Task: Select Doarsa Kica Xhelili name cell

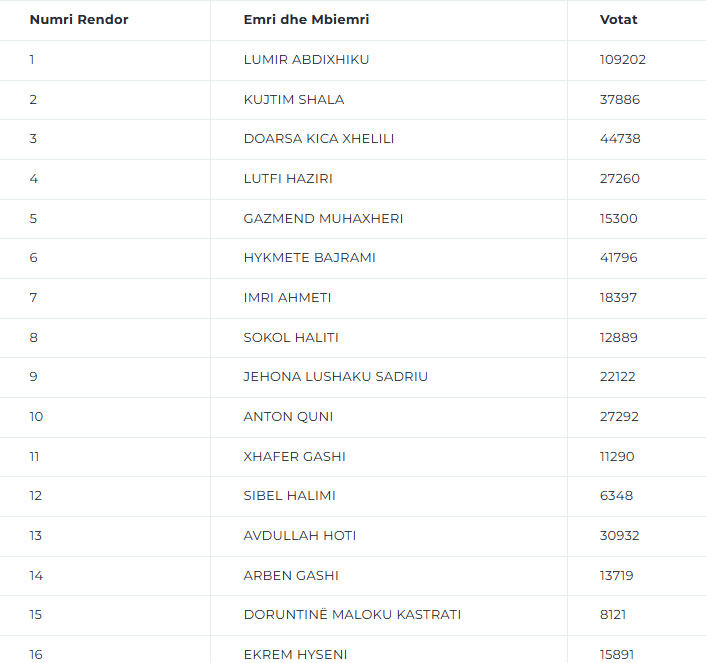Action: coord(319,139)
